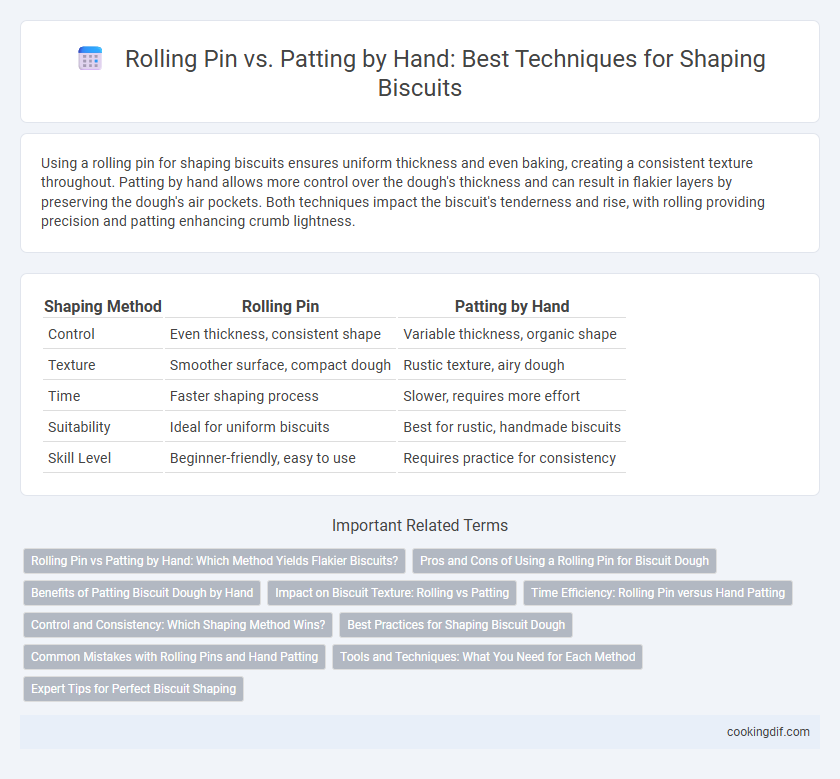Click the 'Texture' row label in table

pyautogui.click(x=72, y=365)
